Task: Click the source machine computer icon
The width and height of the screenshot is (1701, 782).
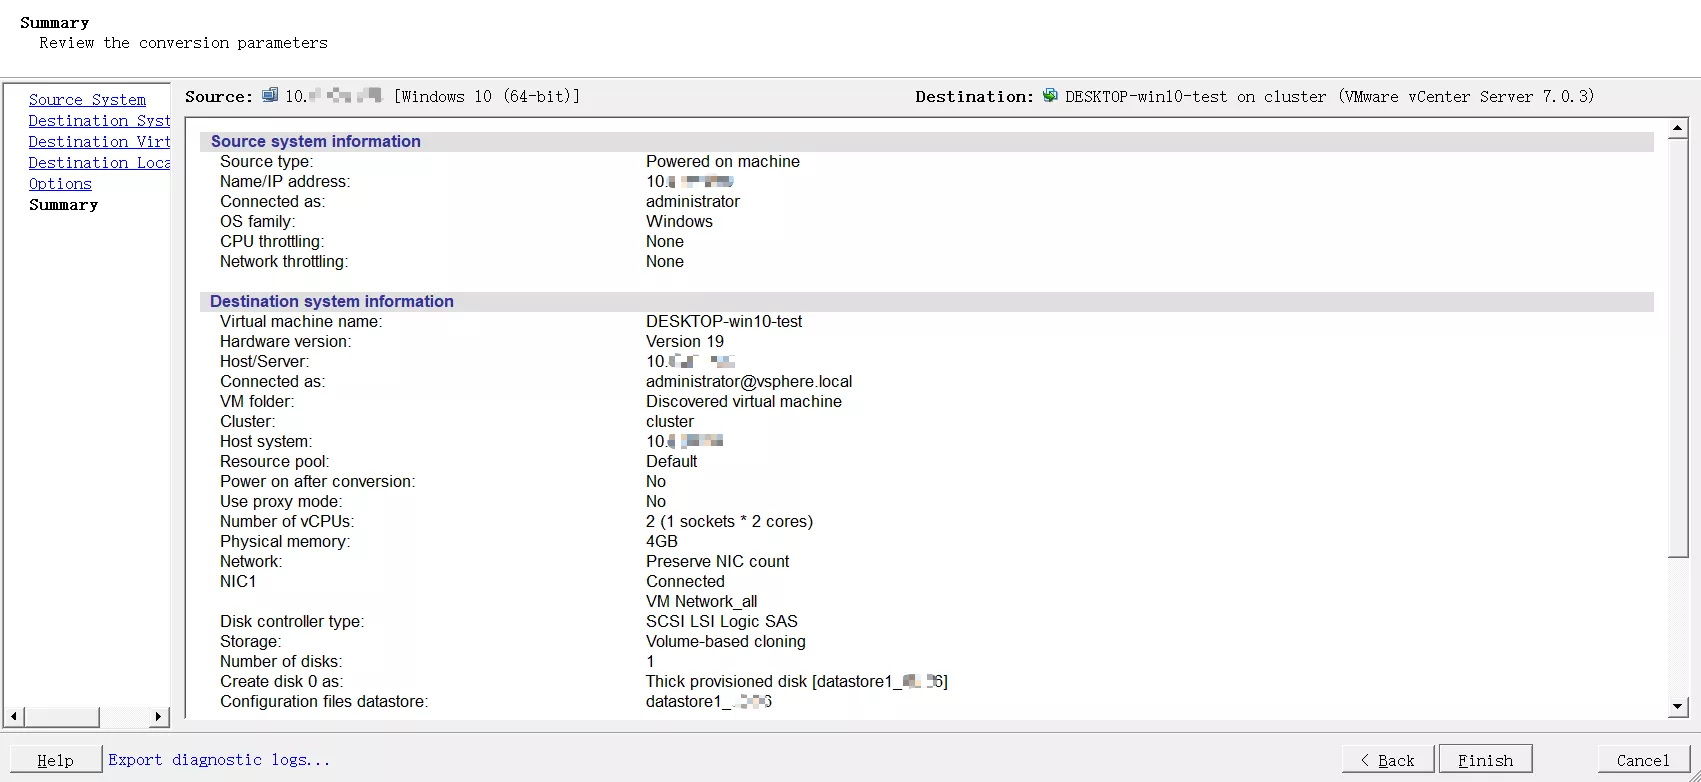Action: point(270,96)
